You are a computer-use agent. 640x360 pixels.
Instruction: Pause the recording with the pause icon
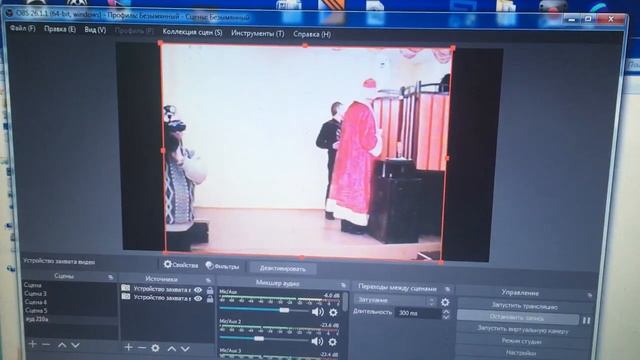tap(587, 321)
